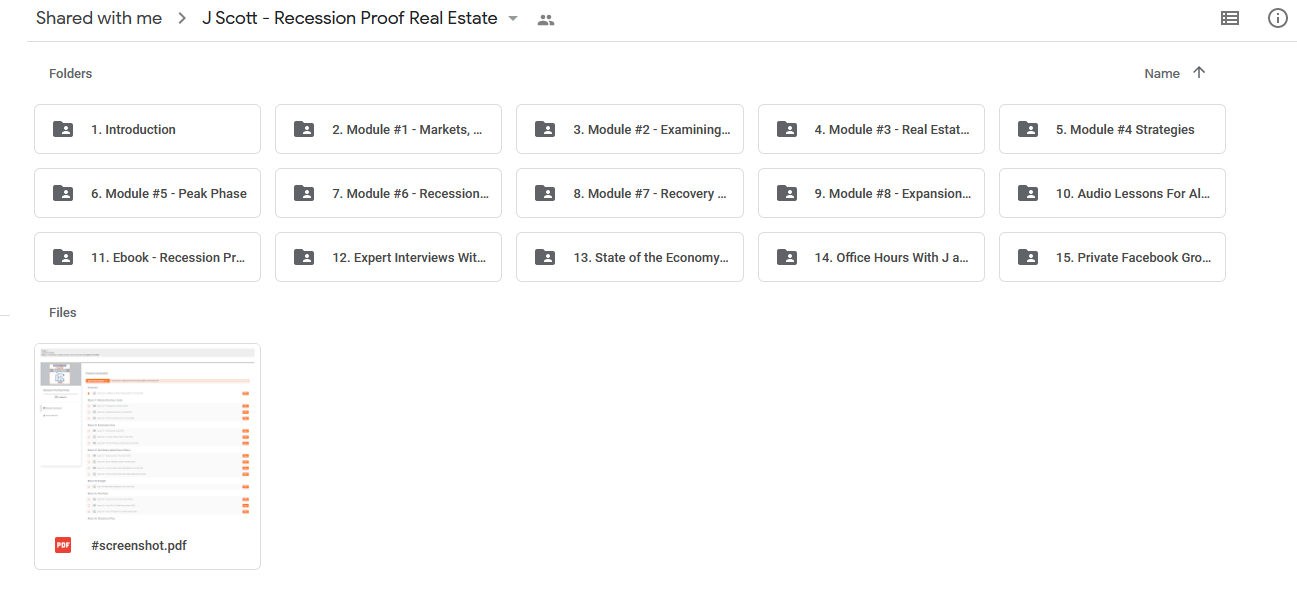This screenshot has height=589, width=1297.
Task: Select the '3. Module #2 - Examining' folder name
Action: pos(652,129)
